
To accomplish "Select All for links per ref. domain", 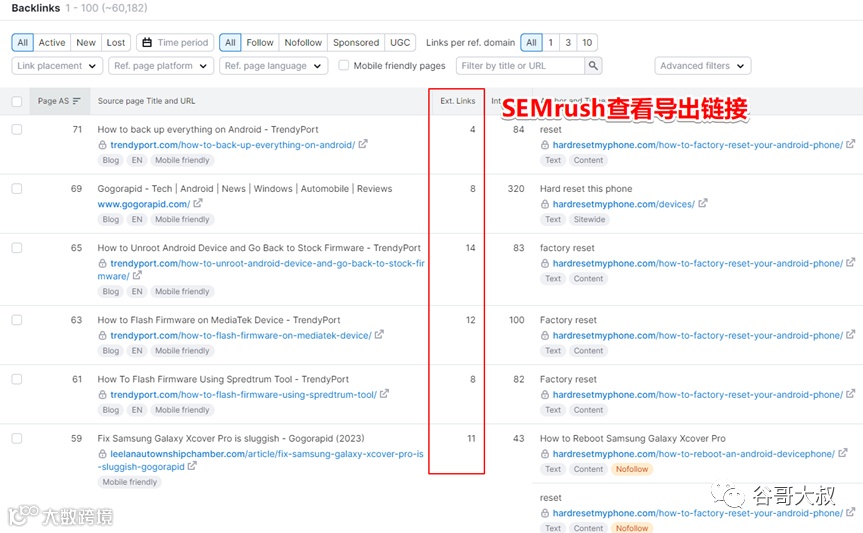I will point(531,42).
